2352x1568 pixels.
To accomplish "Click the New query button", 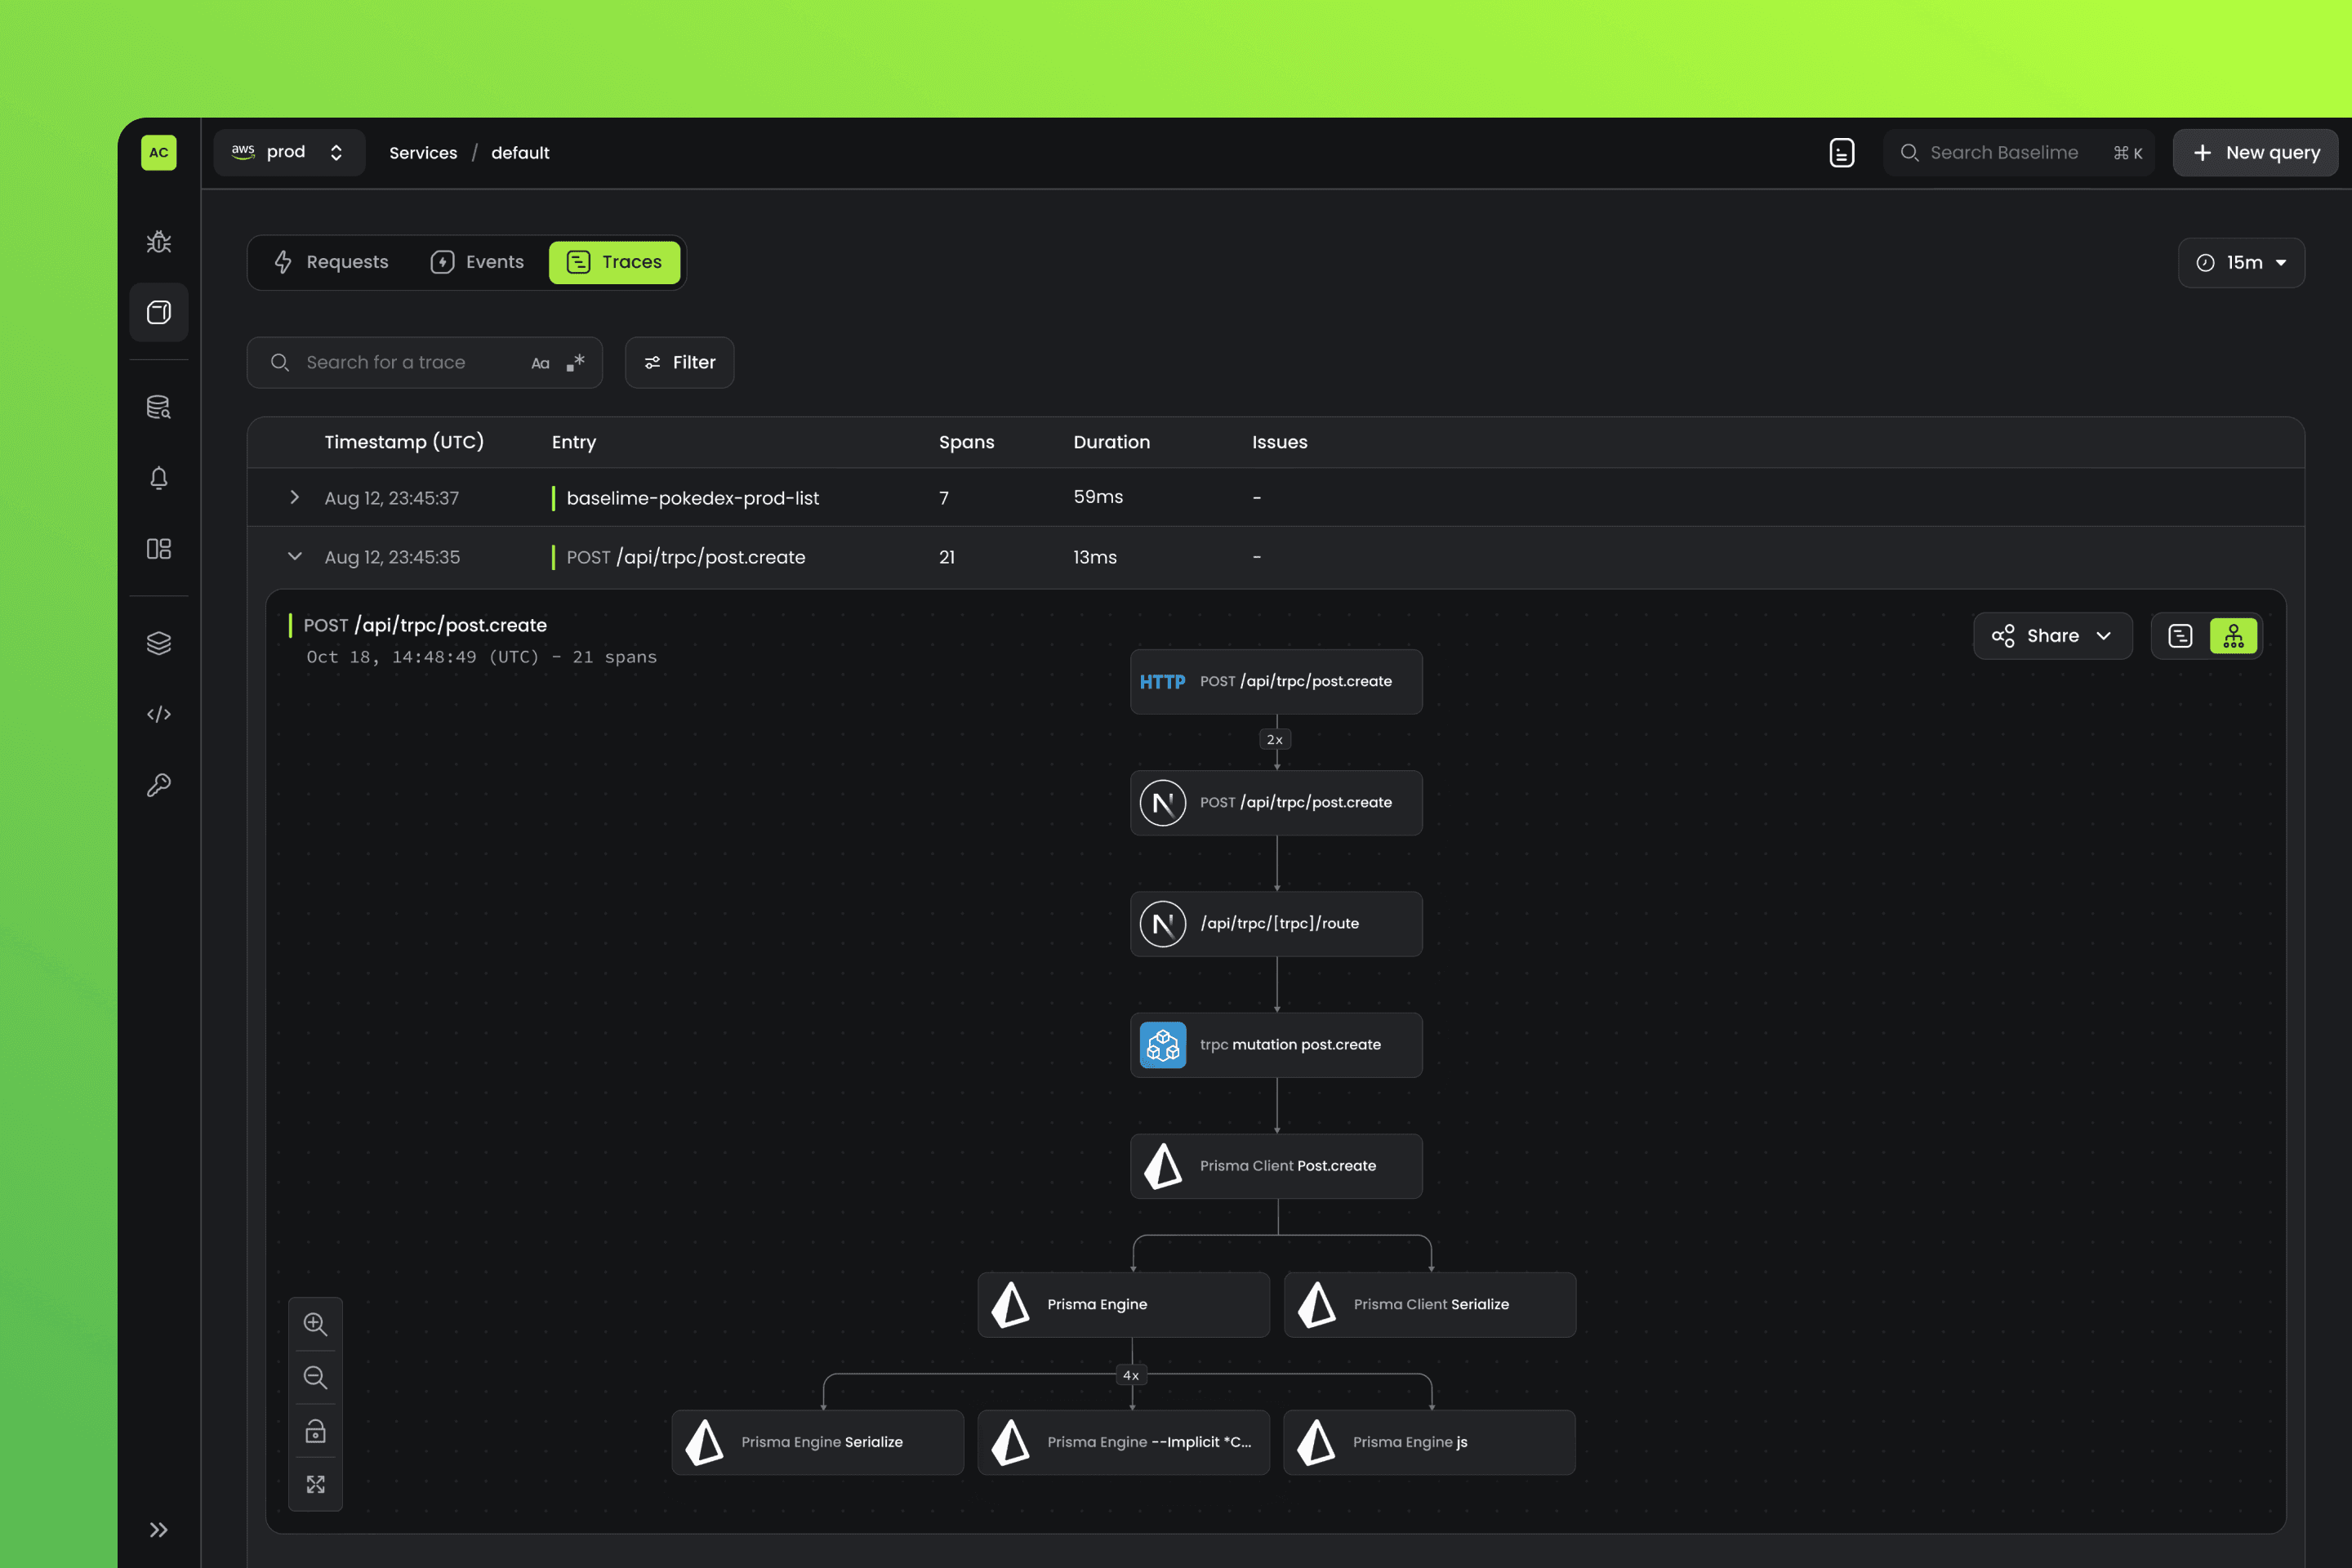I will point(2254,153).
